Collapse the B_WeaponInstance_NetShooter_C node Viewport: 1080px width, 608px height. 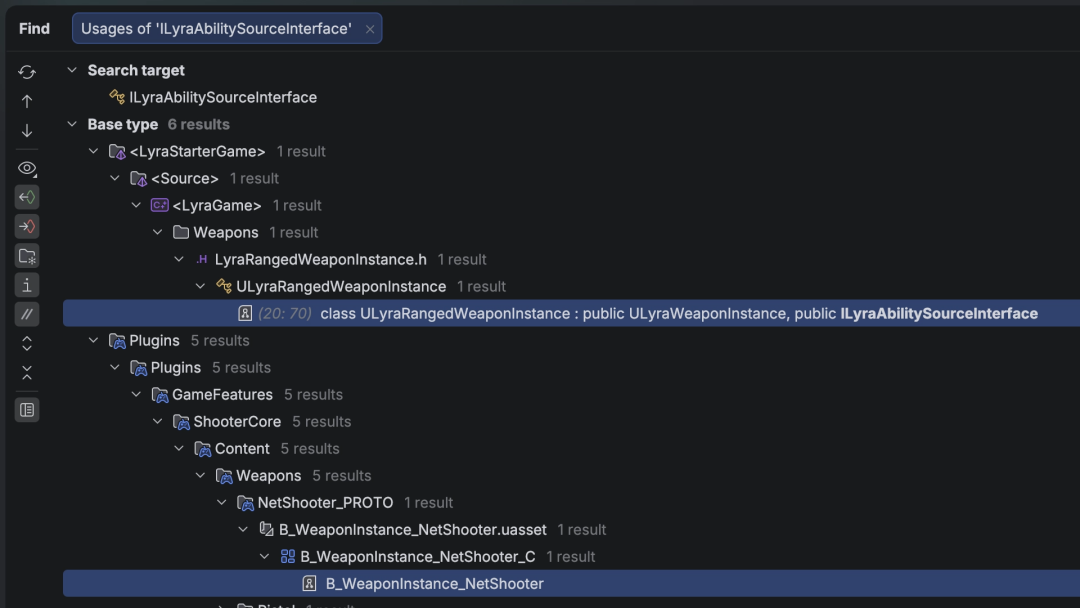click(x=264, y=556)
